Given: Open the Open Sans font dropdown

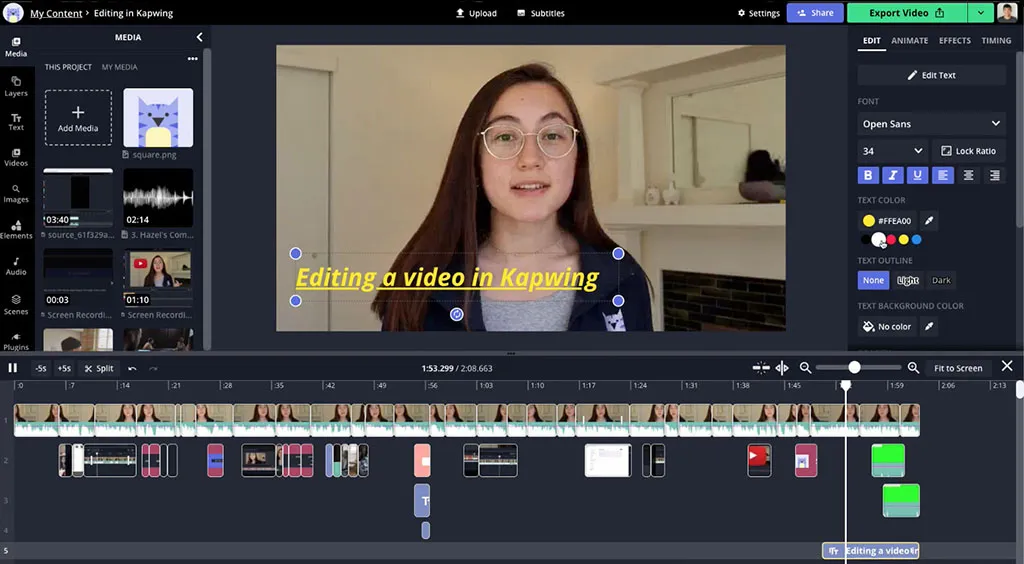Looking at the screenshot, I should click(x=931, y=124).
